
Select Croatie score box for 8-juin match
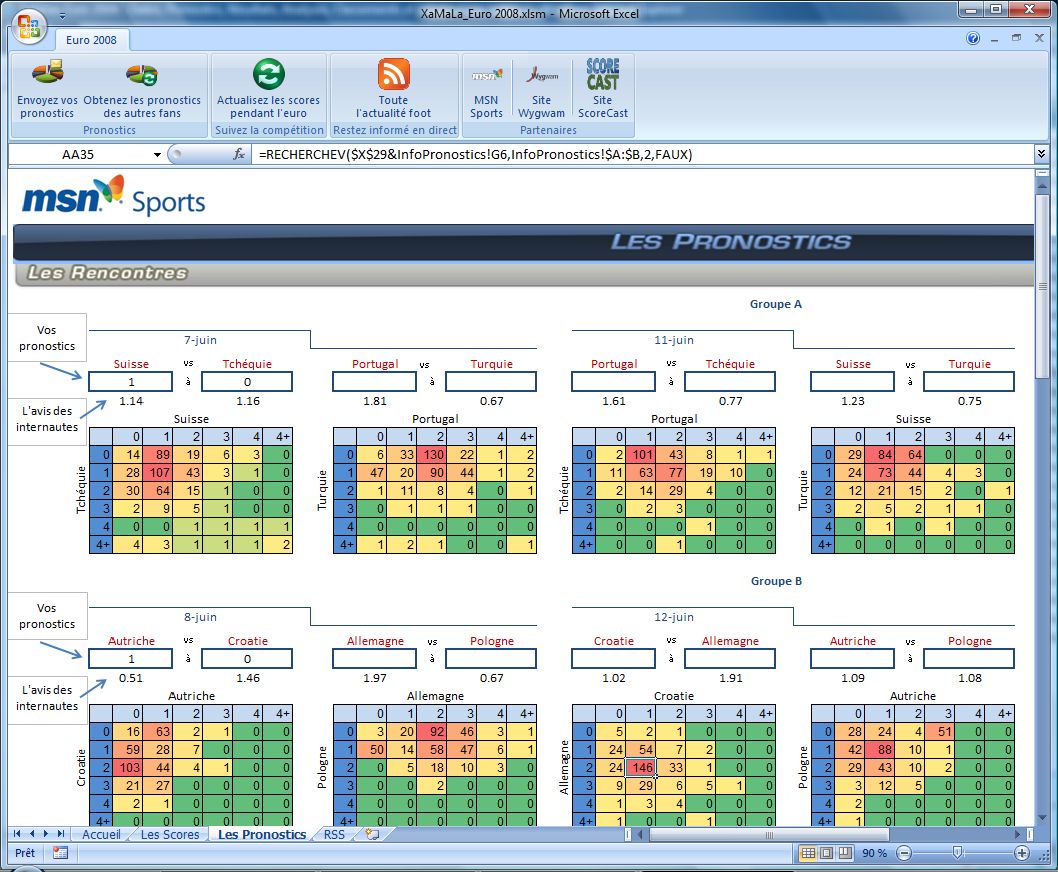coord(247,659)
